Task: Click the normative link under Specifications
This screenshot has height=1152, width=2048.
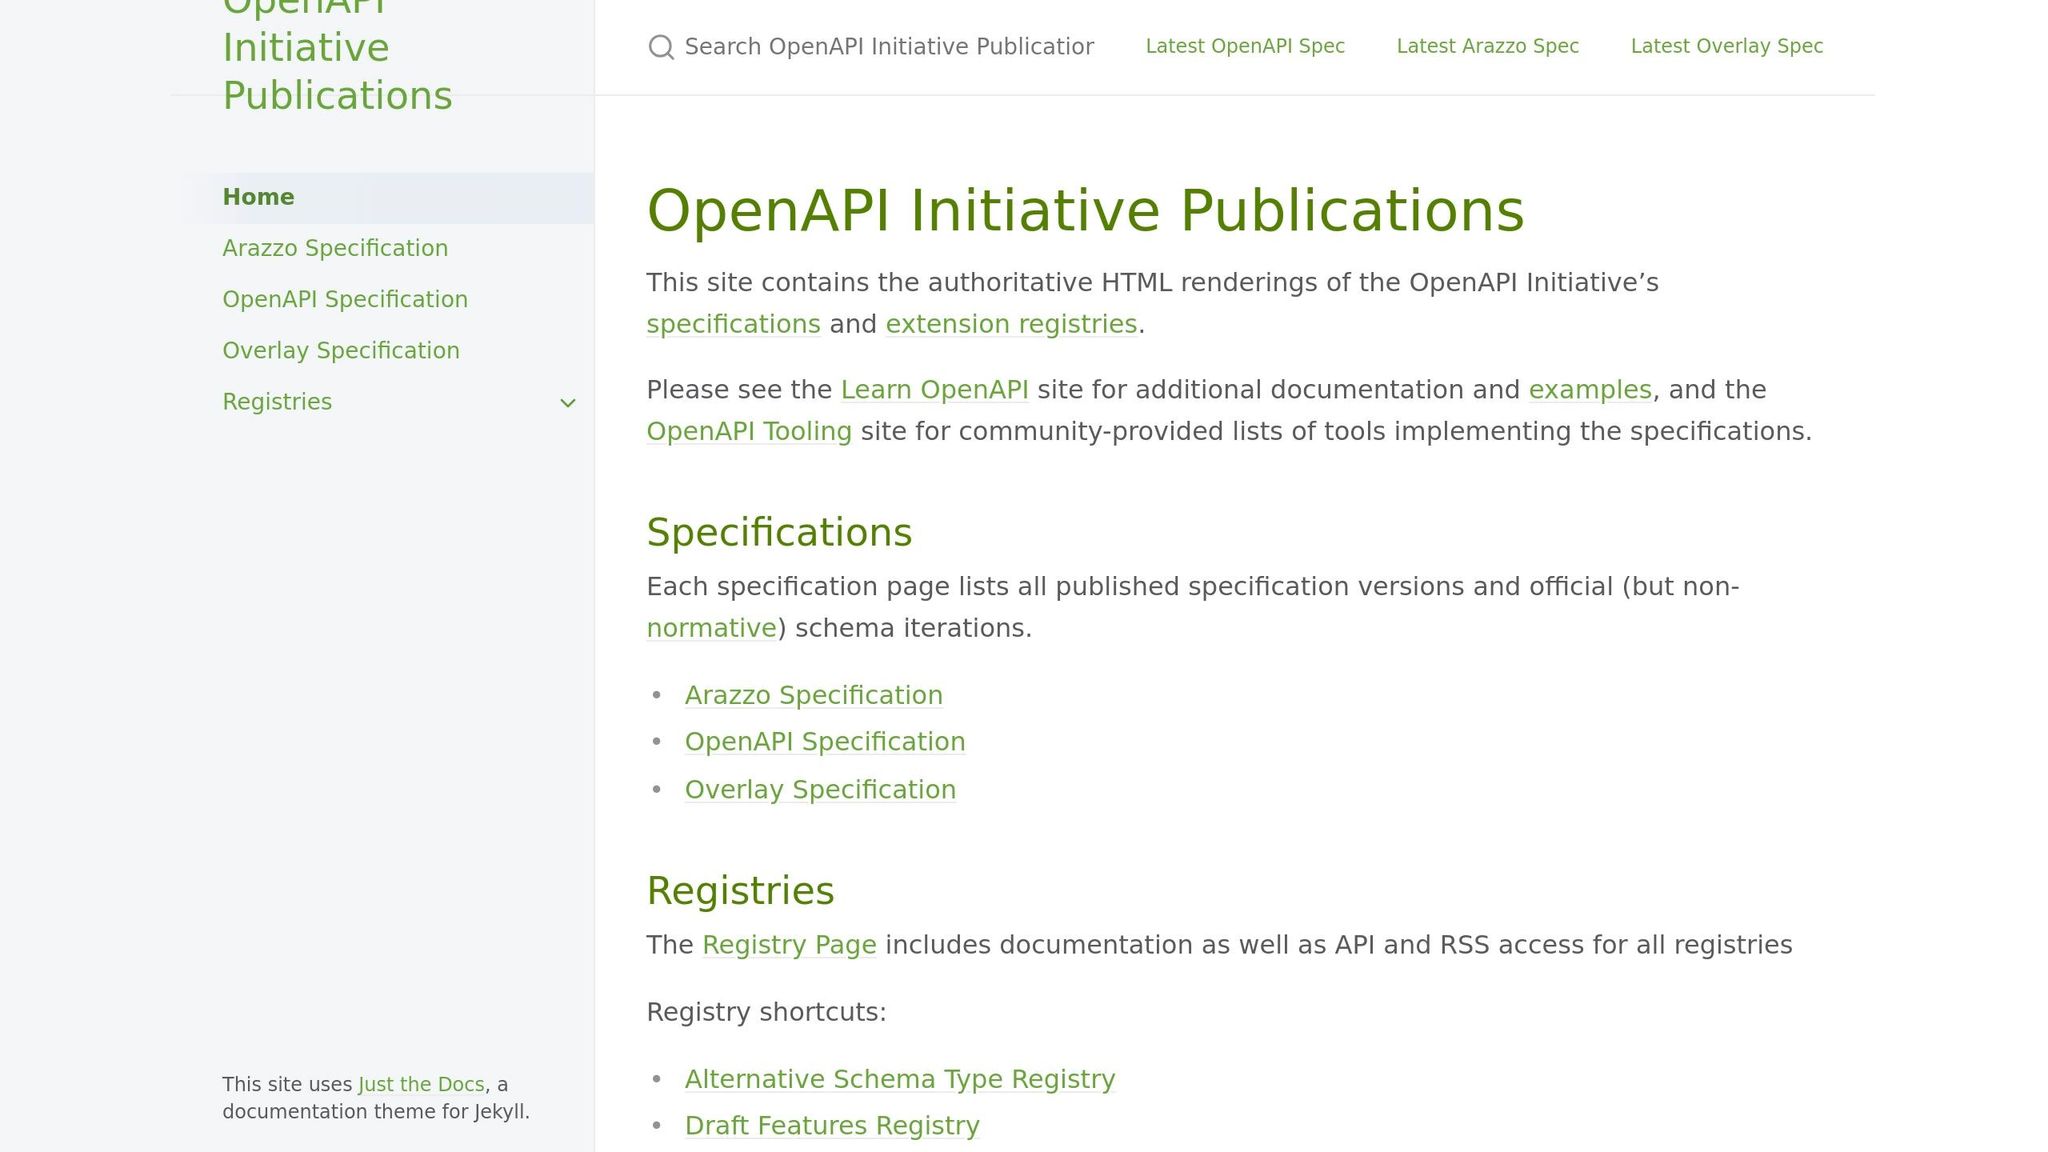Action: [710, 627]
